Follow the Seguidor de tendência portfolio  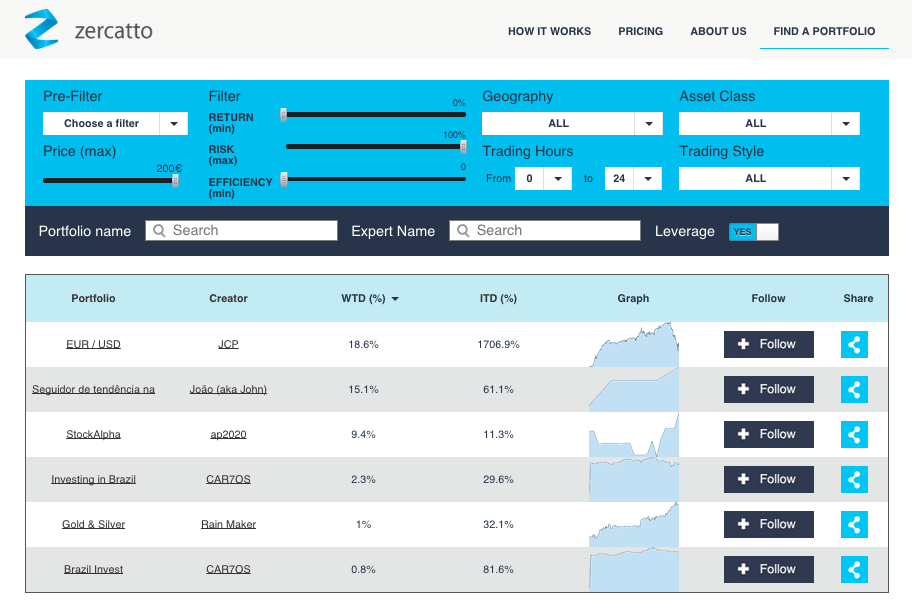click(768, 389)
